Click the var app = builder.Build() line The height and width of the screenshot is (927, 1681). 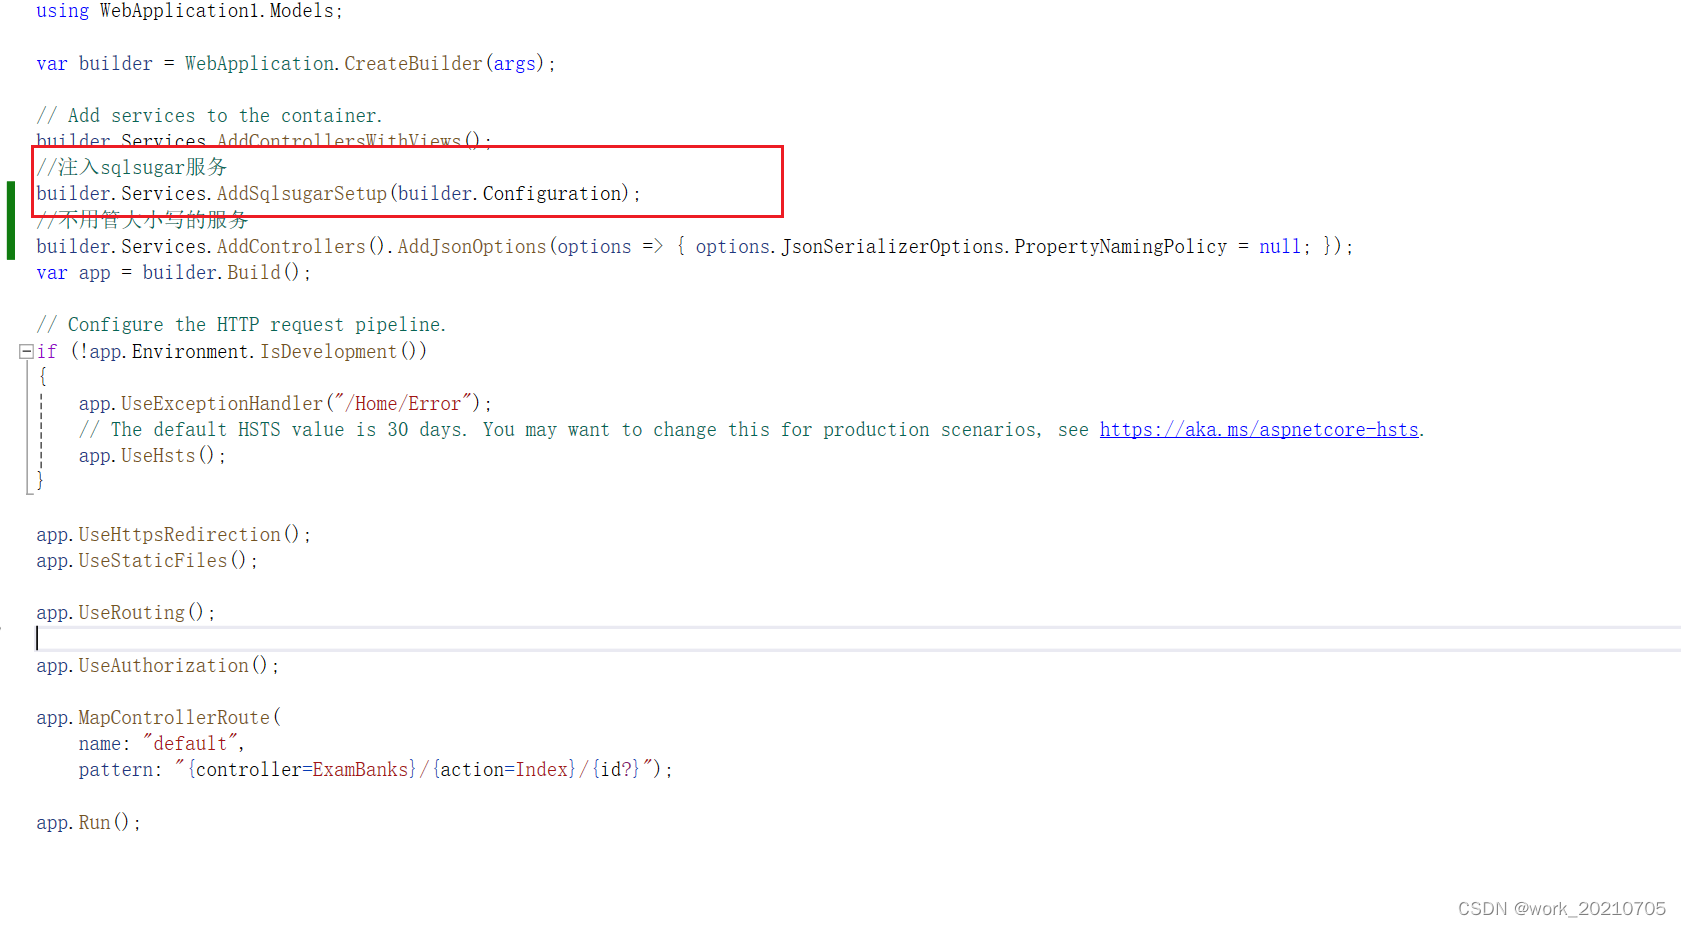coord(172,272)
